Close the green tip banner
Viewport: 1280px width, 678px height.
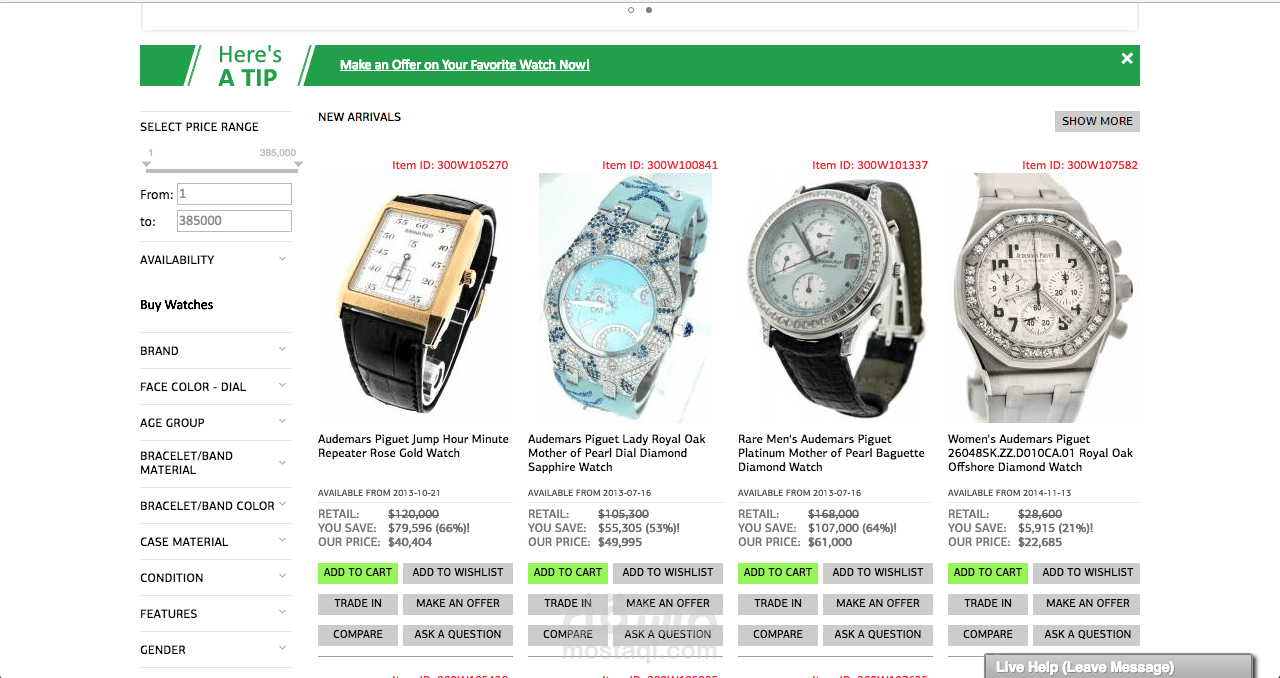click(x=1127, y=58)
